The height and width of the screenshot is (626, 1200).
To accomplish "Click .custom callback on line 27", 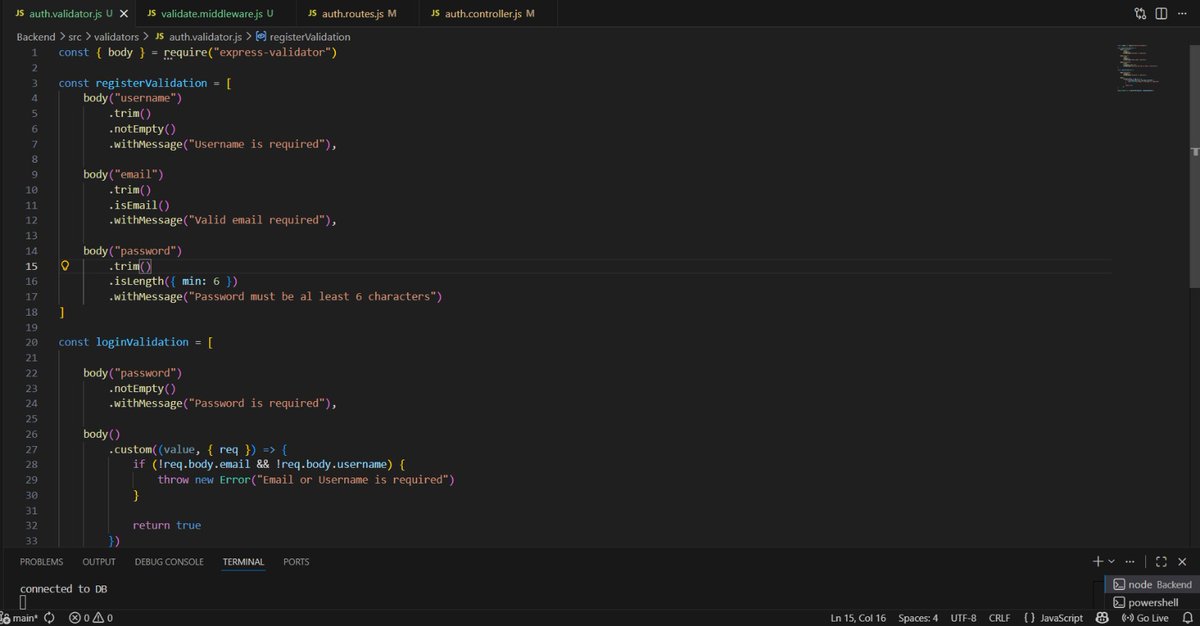I will 198,449.
